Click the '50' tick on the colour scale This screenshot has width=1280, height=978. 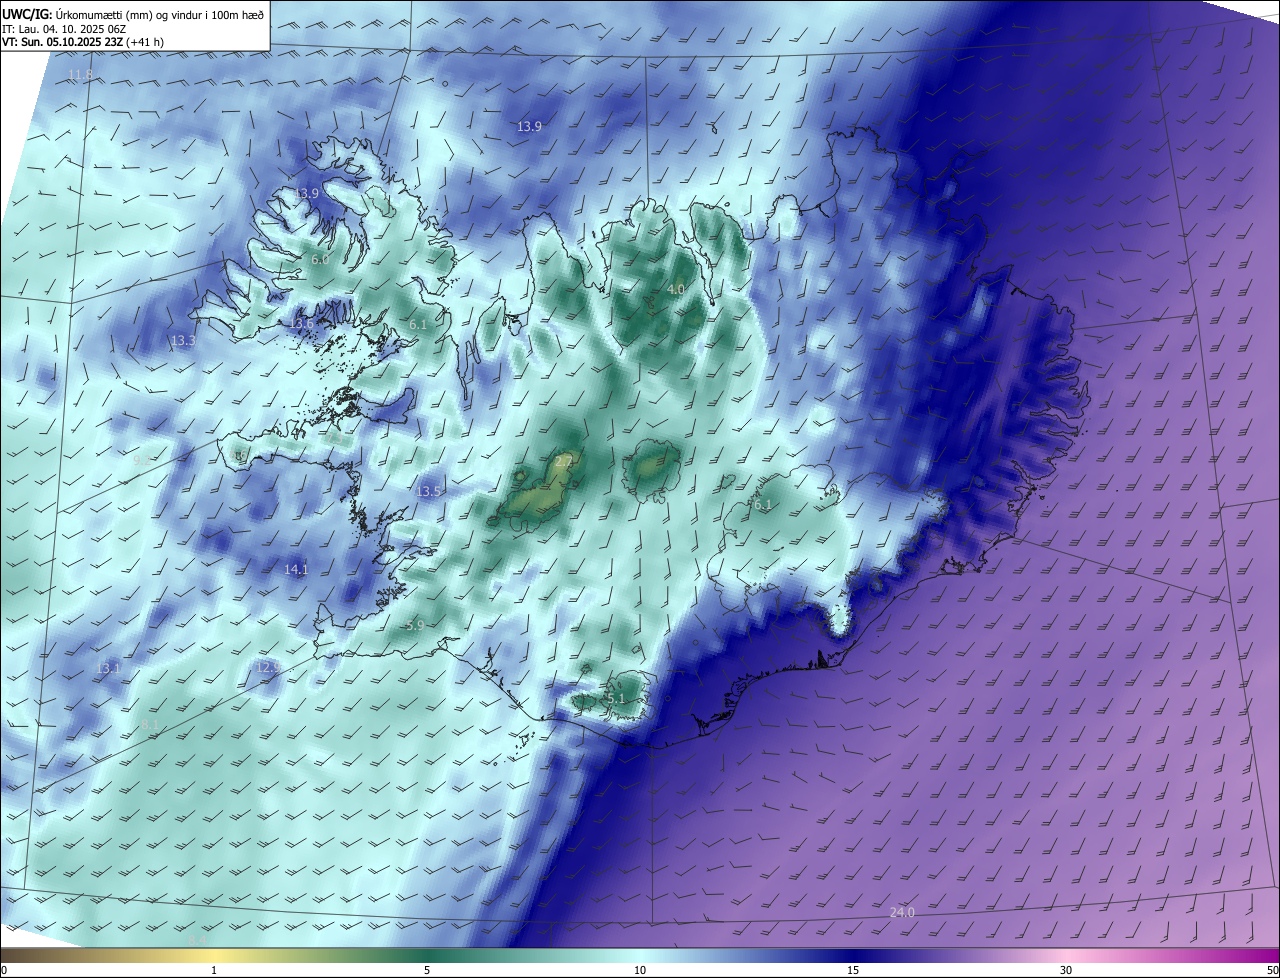tap(1272, 970)
